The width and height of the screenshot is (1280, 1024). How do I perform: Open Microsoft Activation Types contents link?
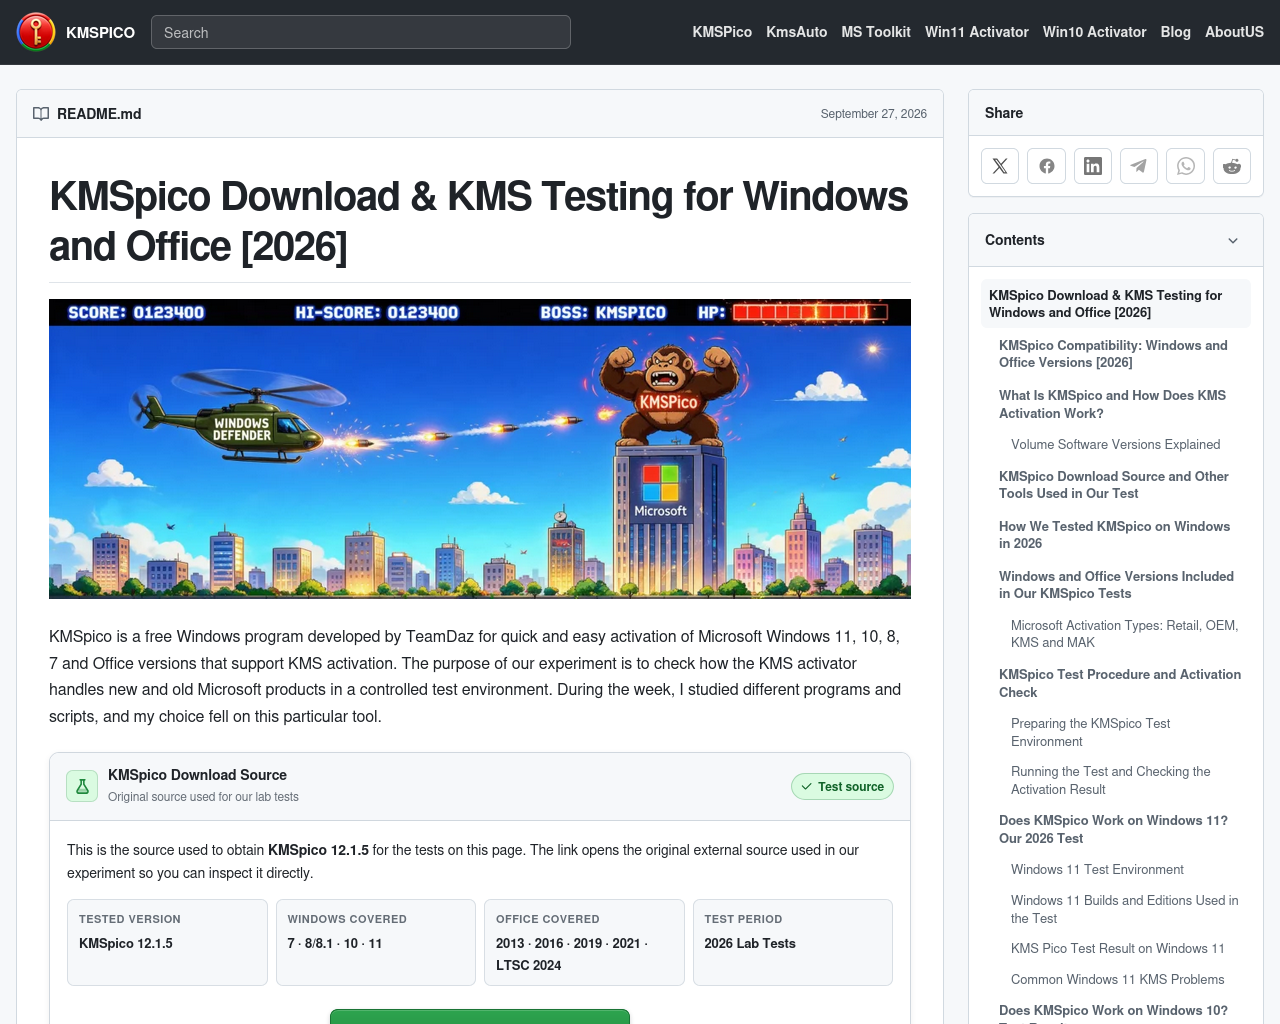[x=1125, y=634]
